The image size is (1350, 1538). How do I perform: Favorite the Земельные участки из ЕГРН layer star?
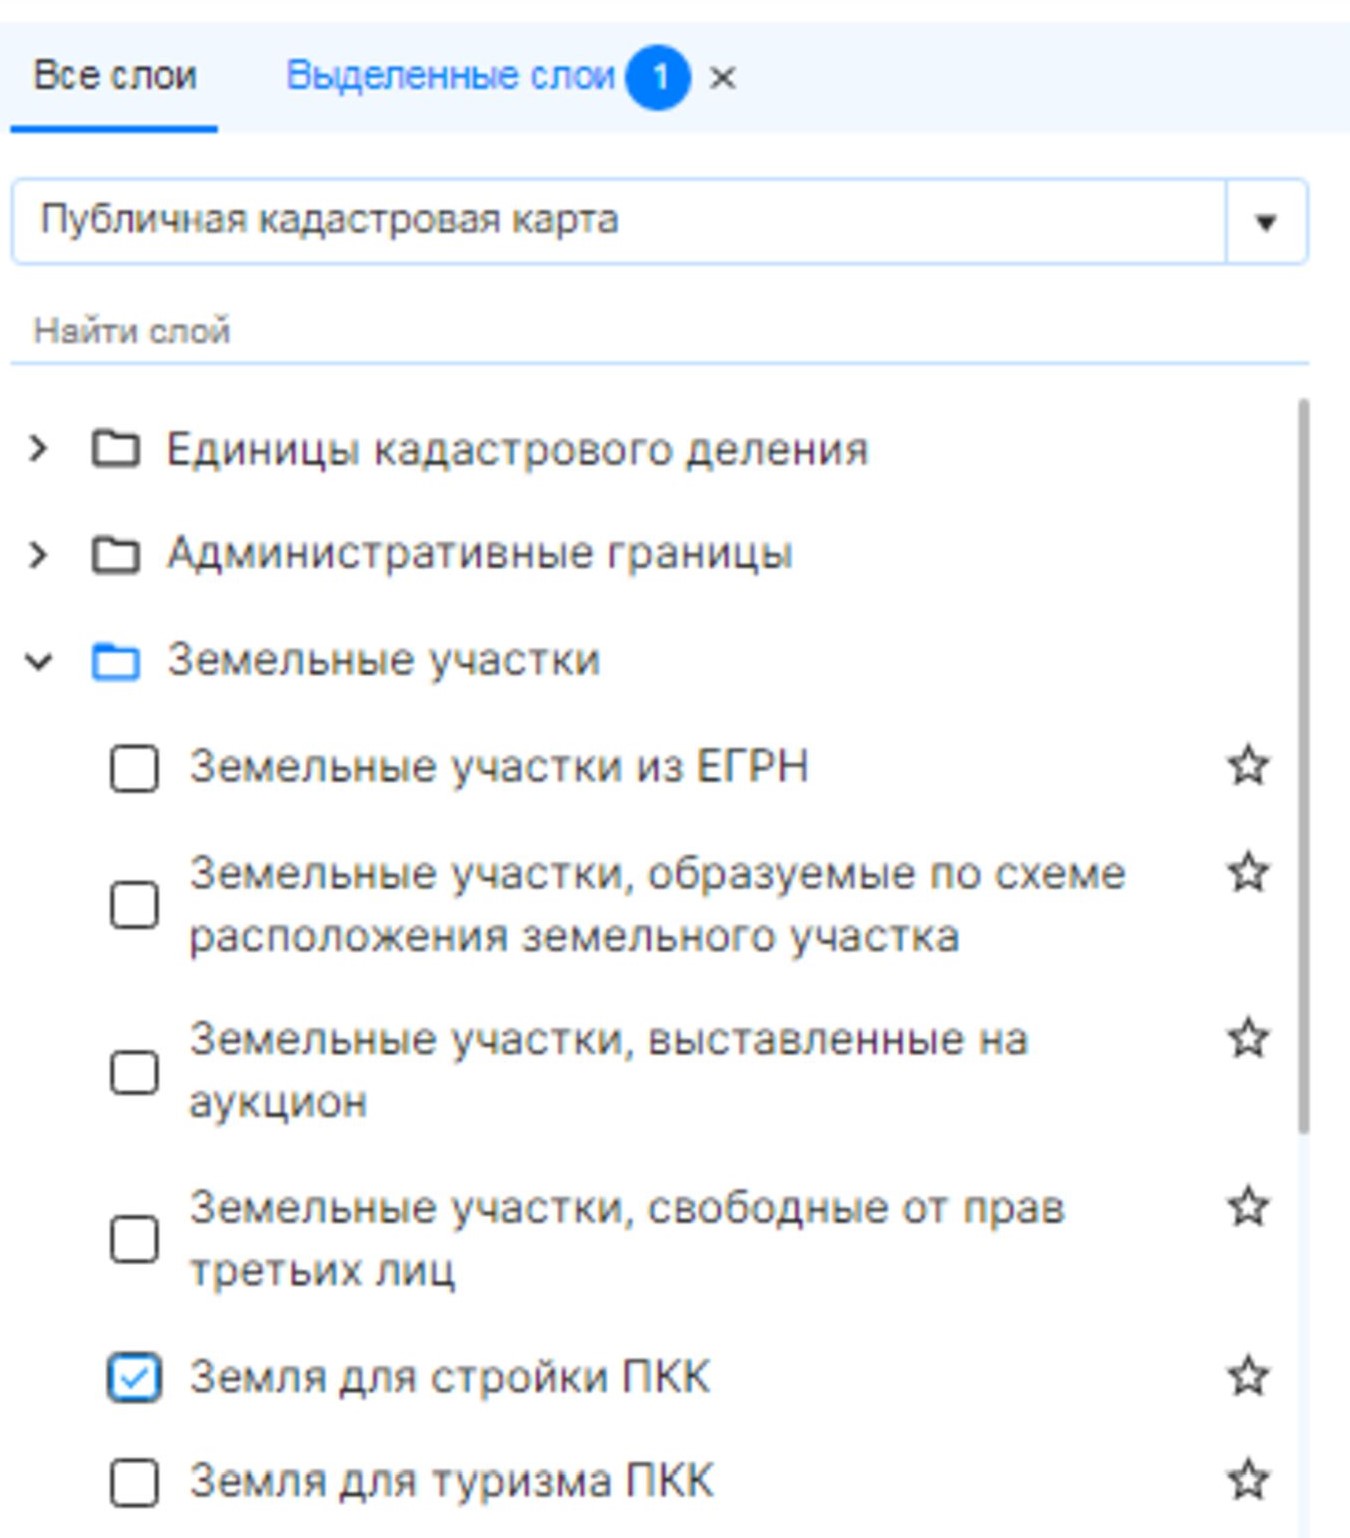click(1247, 766)
